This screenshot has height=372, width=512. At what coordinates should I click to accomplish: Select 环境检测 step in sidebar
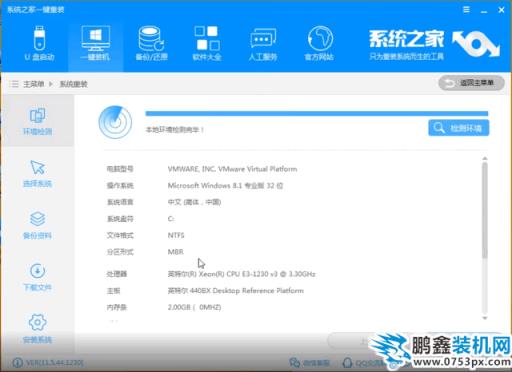(x=37, y=121)
